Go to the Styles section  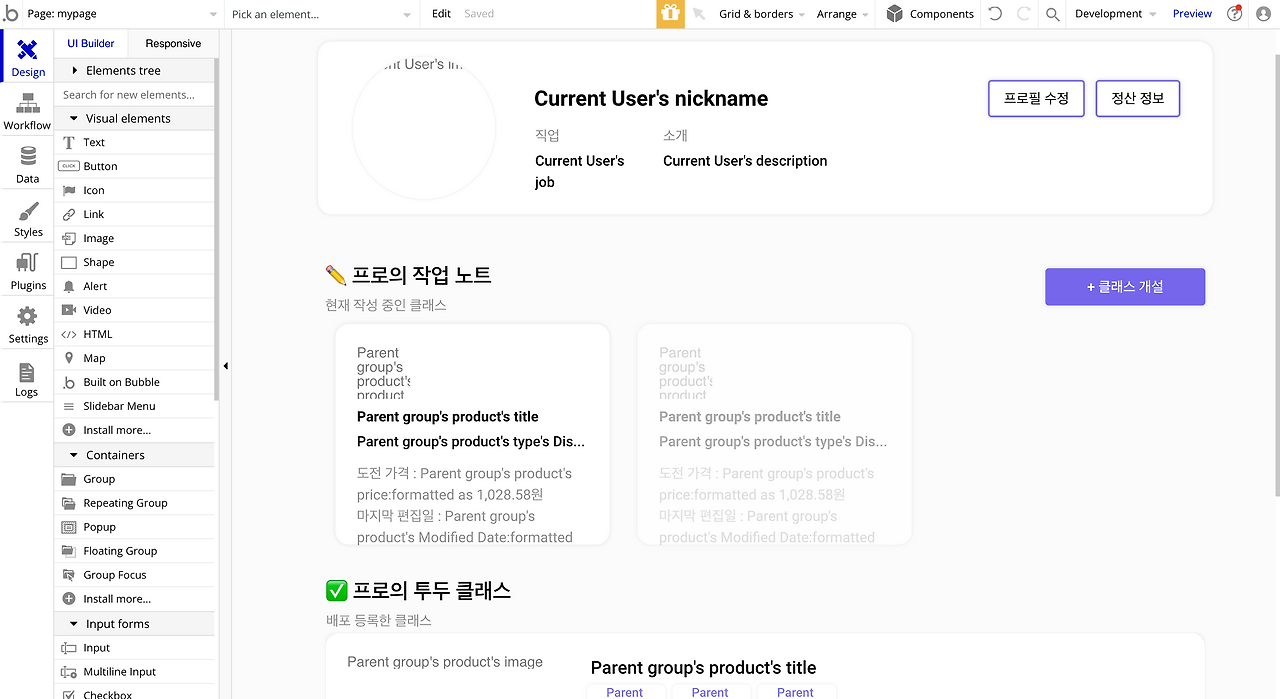click(28, 218)
